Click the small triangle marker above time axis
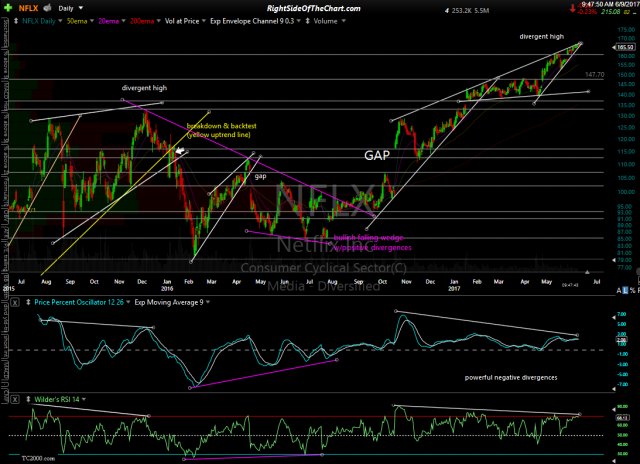 tap(587, 272)
